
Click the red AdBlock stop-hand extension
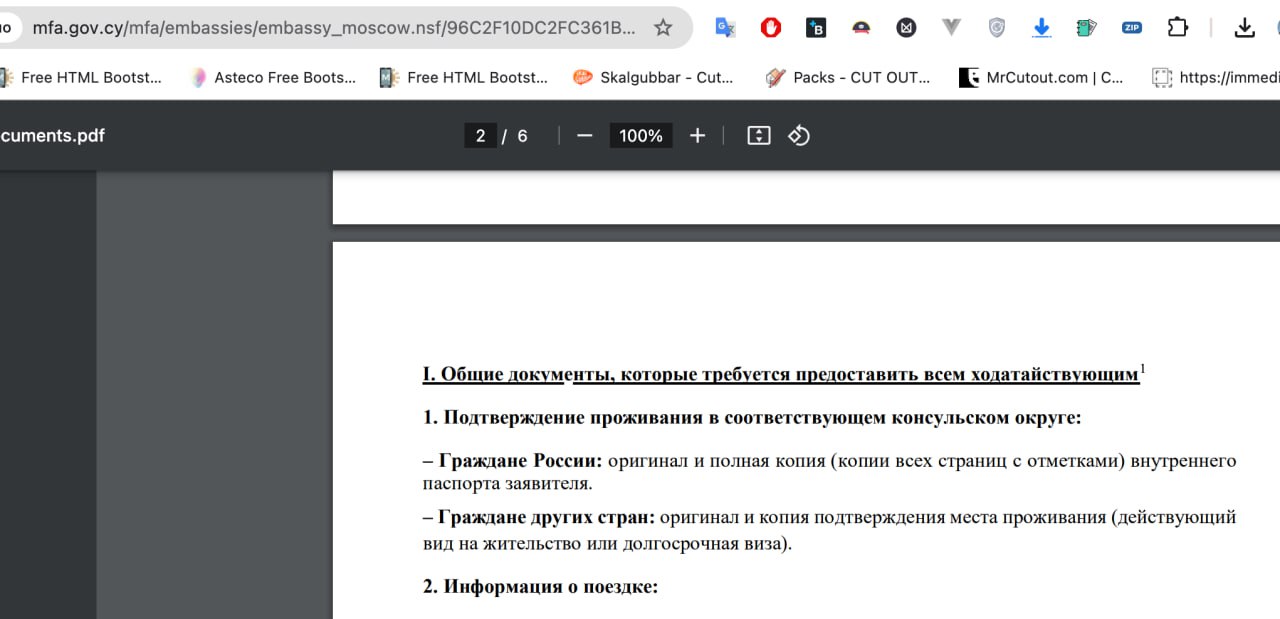pyautogui.click(x=771, y=28)
